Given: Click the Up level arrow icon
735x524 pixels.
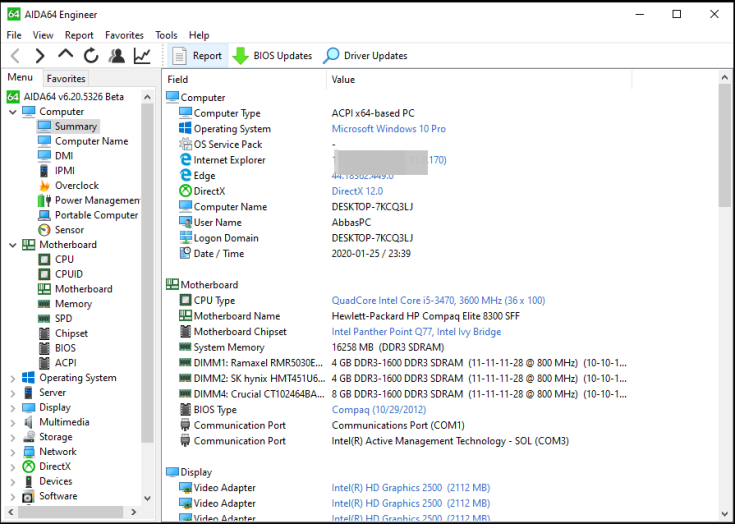Looking at the screenshot, I should pyautogui.click(x=66, y=55).
